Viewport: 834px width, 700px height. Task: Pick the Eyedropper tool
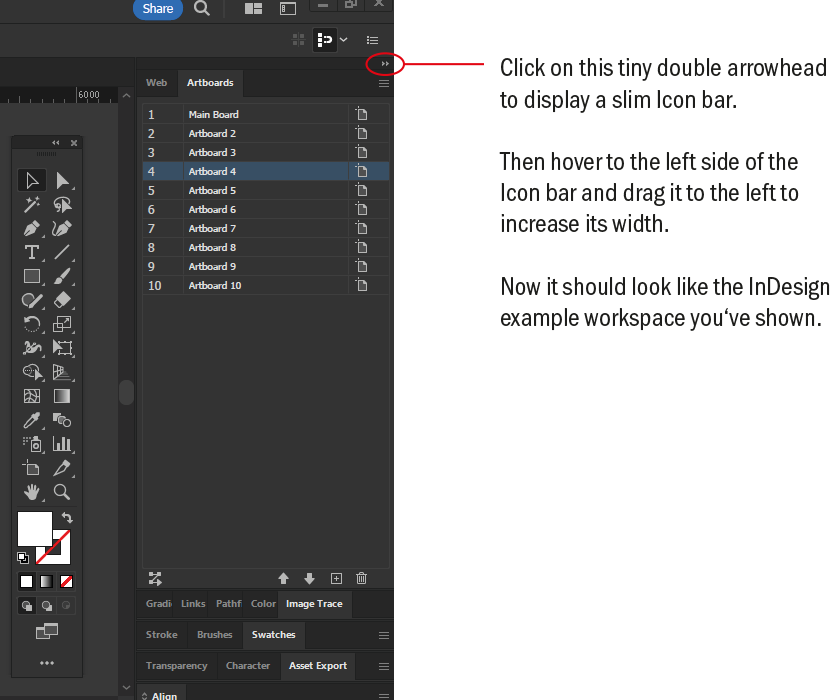click(x=31, y=420)
